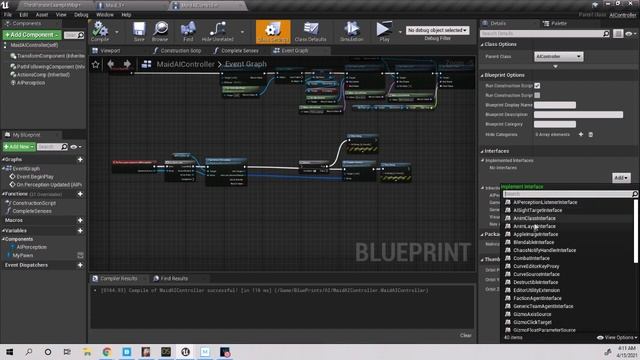Collapse Blueprint Options section
This screenshot has height=360, width=640.
click(x=482, y=76)
